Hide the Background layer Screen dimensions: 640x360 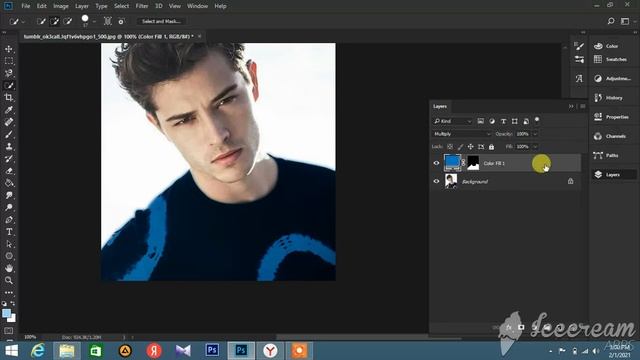pos(436,181)
